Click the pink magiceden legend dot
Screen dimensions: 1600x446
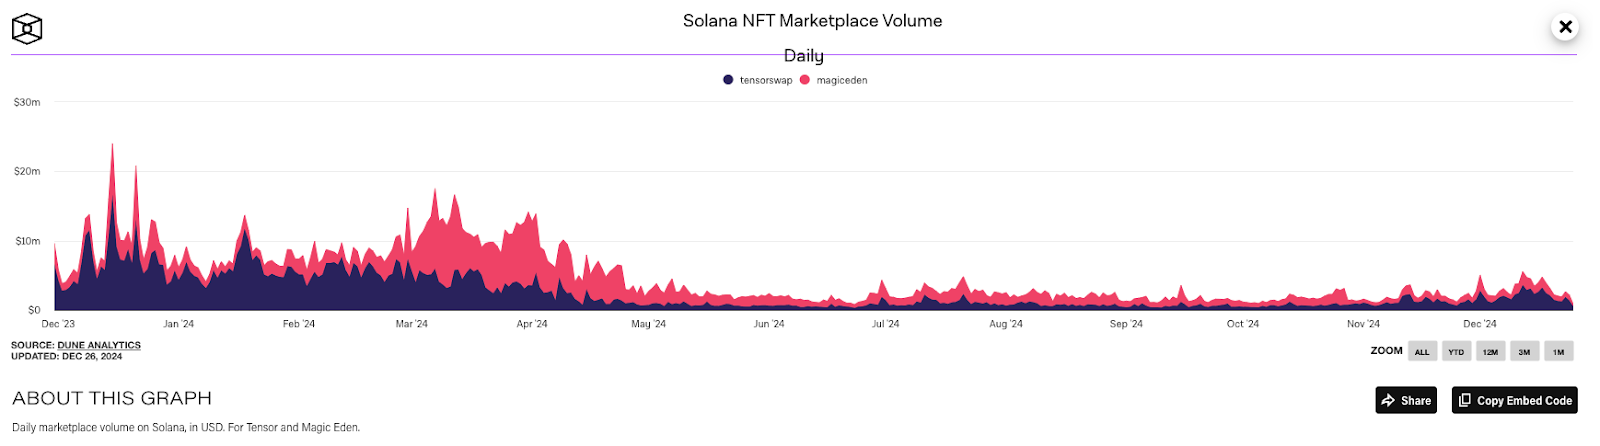(x=805, y=80)
